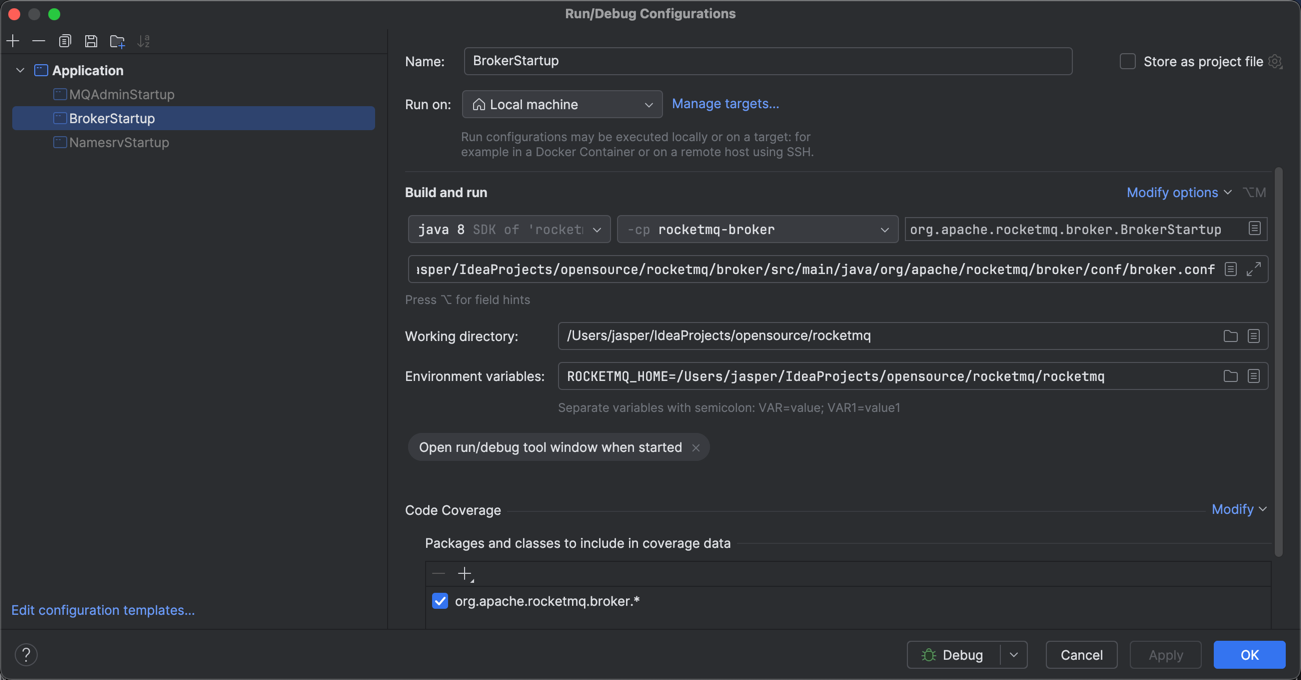
Task: Select NamesrvStartup configuration
Action: coord(119,142)
